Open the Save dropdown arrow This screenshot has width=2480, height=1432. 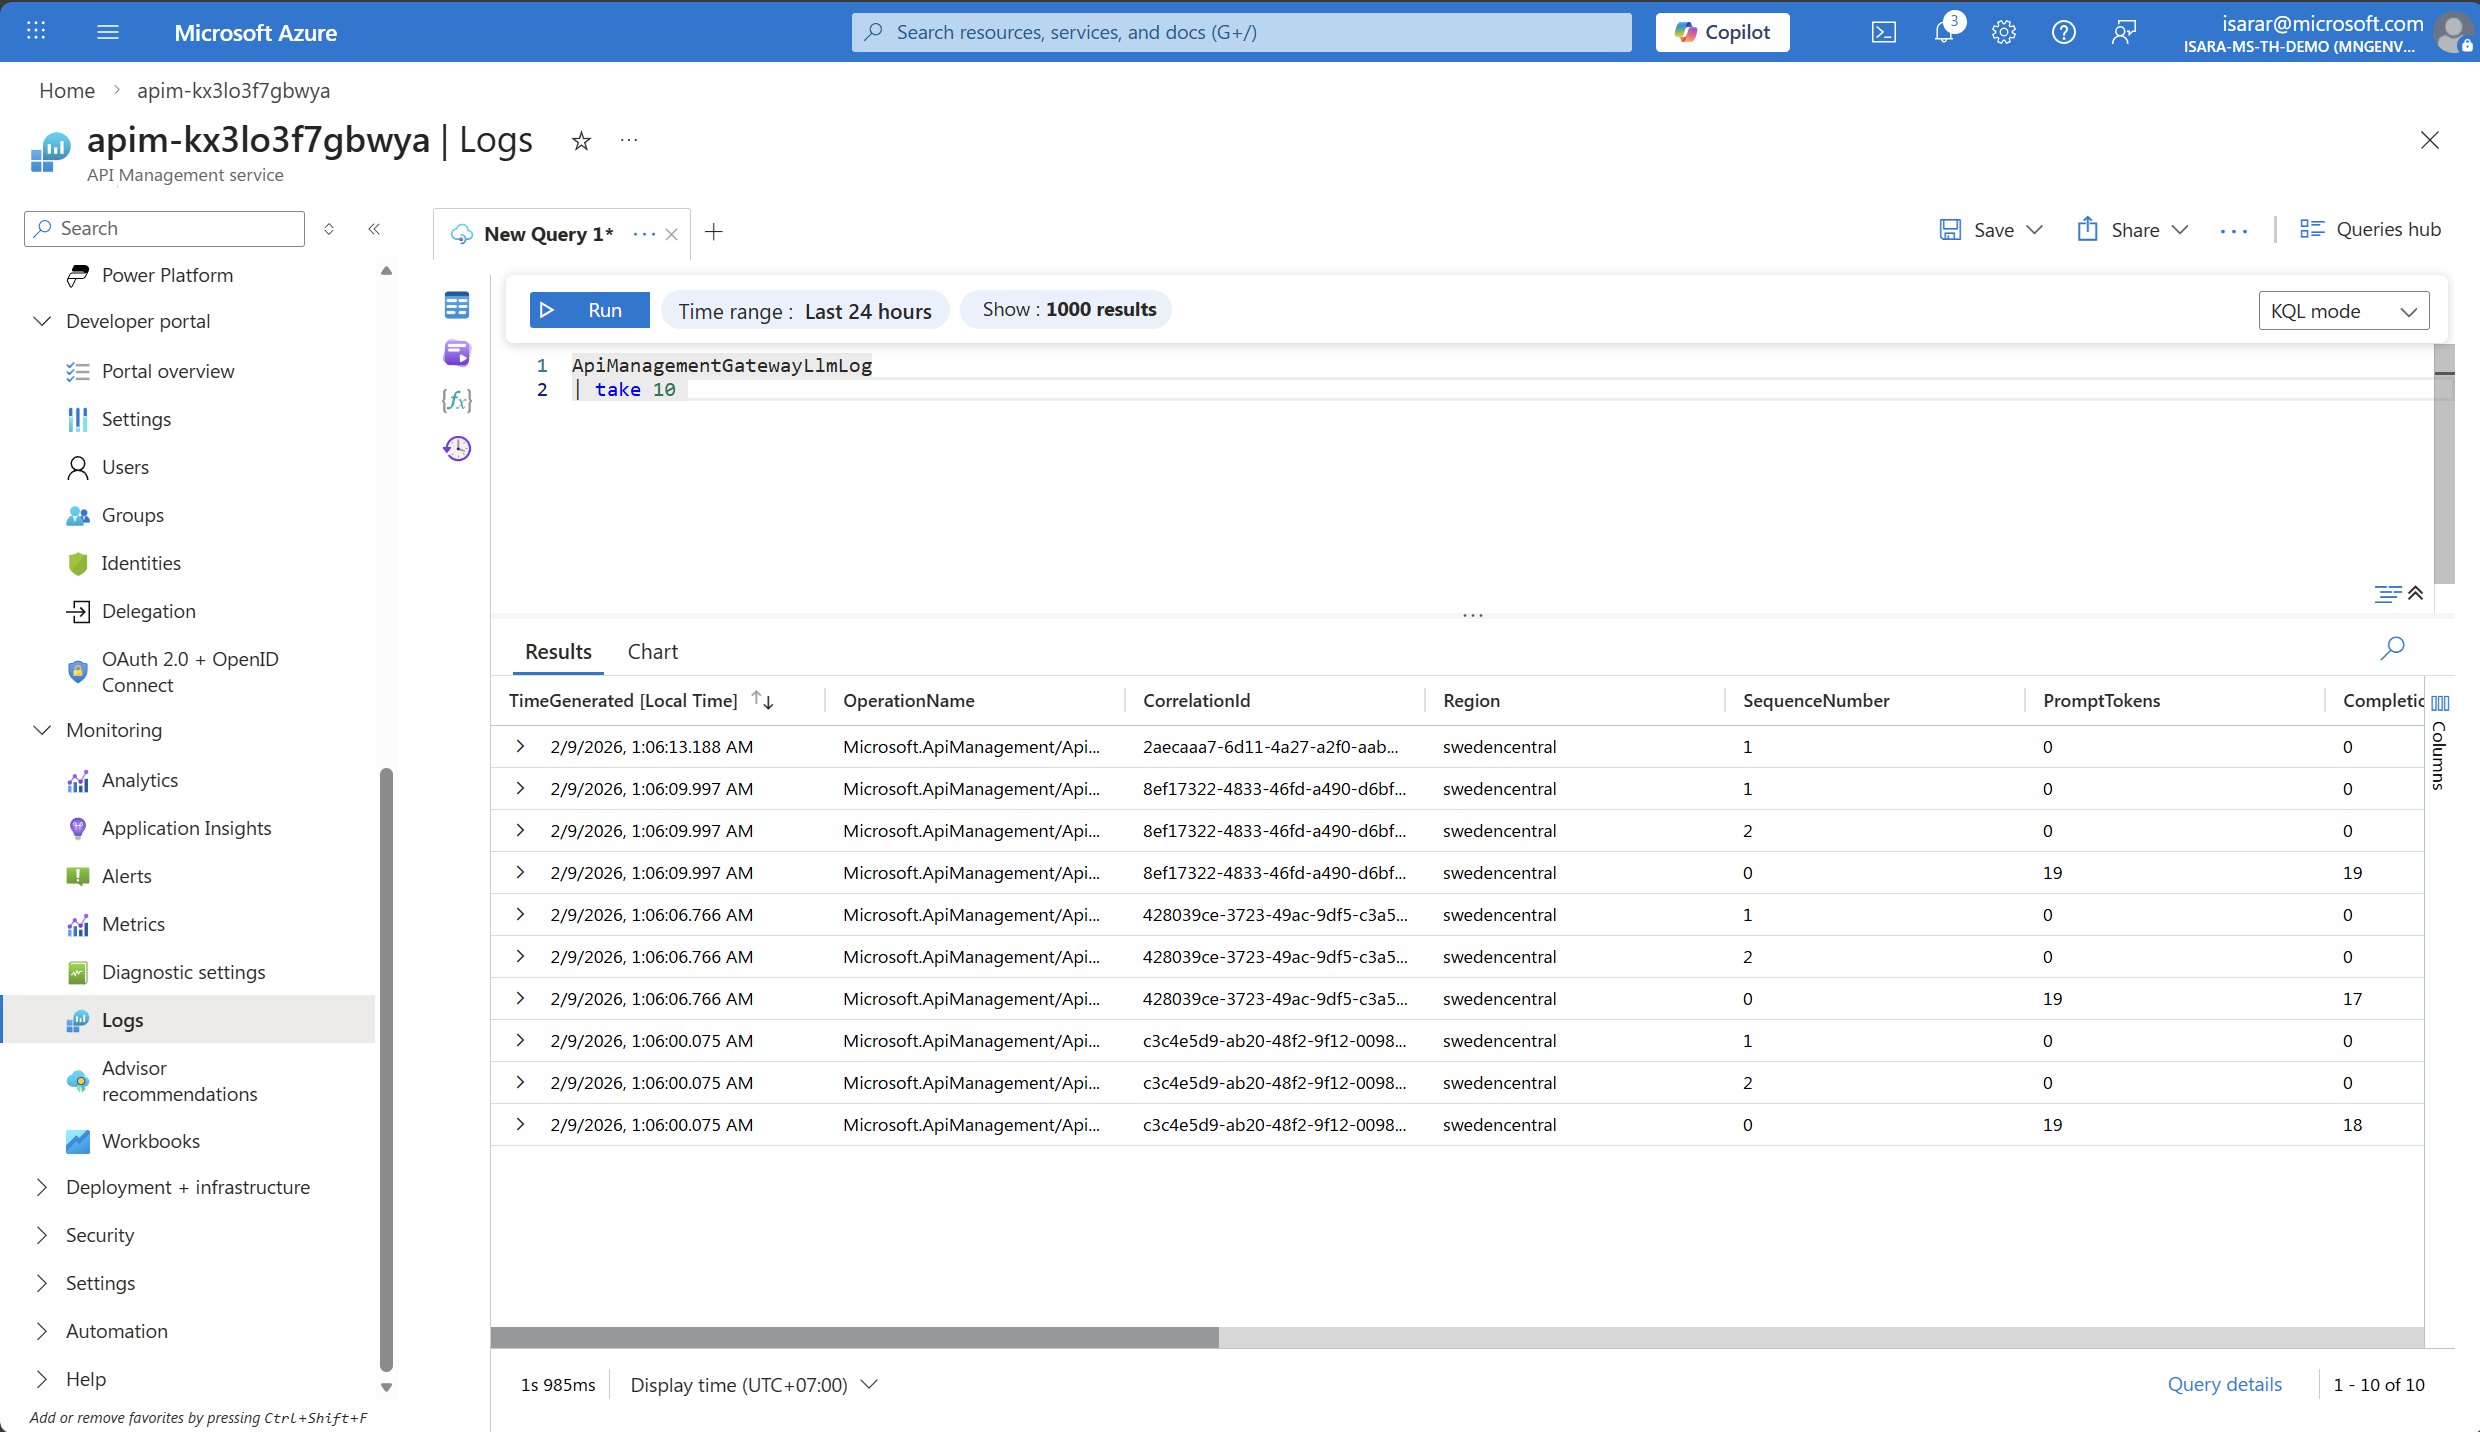(x=2035, y=230)
